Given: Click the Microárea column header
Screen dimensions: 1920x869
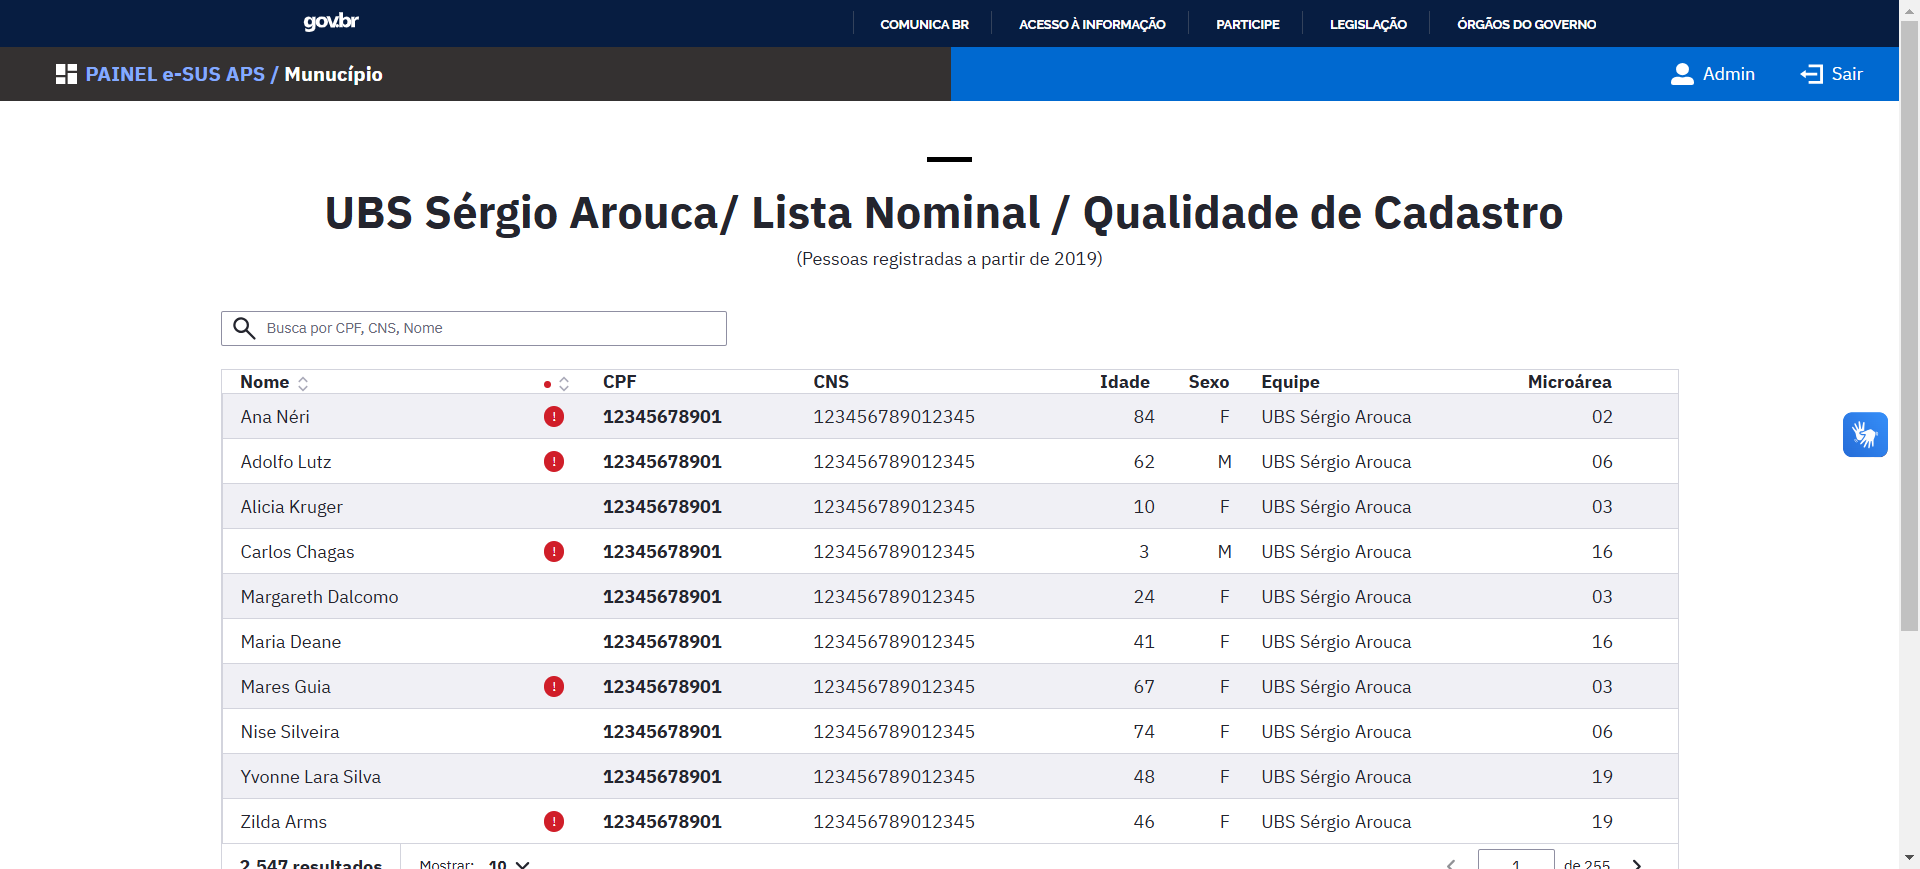Looking at the screenshot, I should [x=1569, y=382].
